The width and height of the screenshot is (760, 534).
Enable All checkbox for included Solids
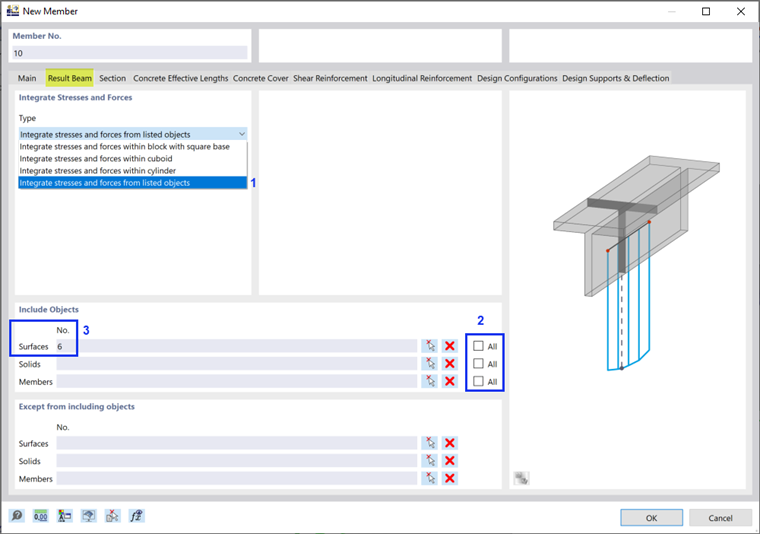[x=478, y=363]
